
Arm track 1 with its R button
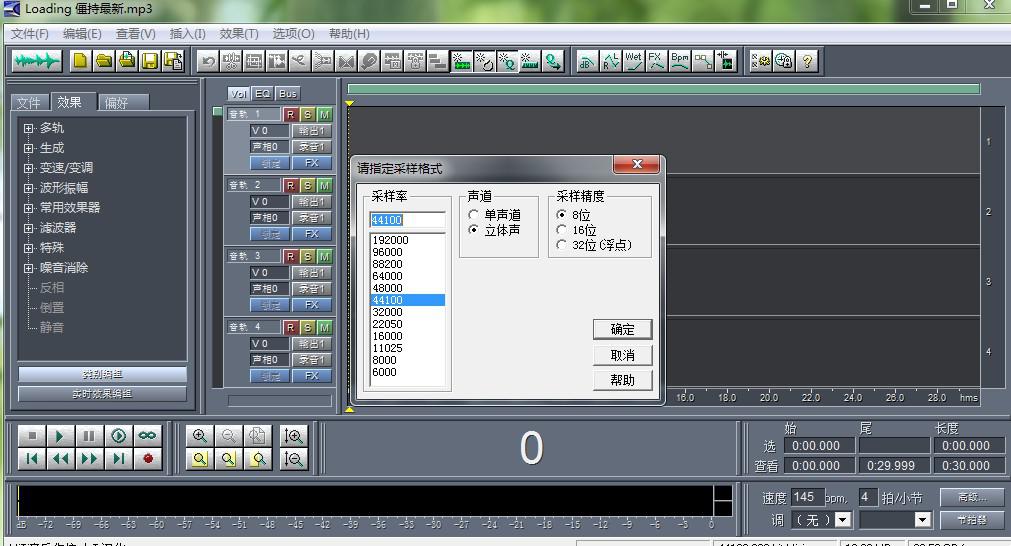tap(290, 114)
